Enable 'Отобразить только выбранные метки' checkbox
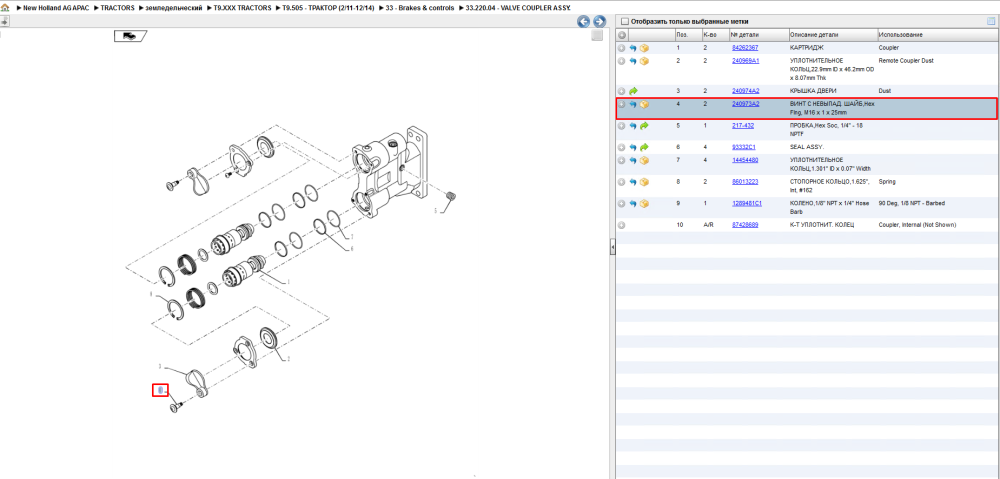 pyautogui.click(x=625, y=21)
